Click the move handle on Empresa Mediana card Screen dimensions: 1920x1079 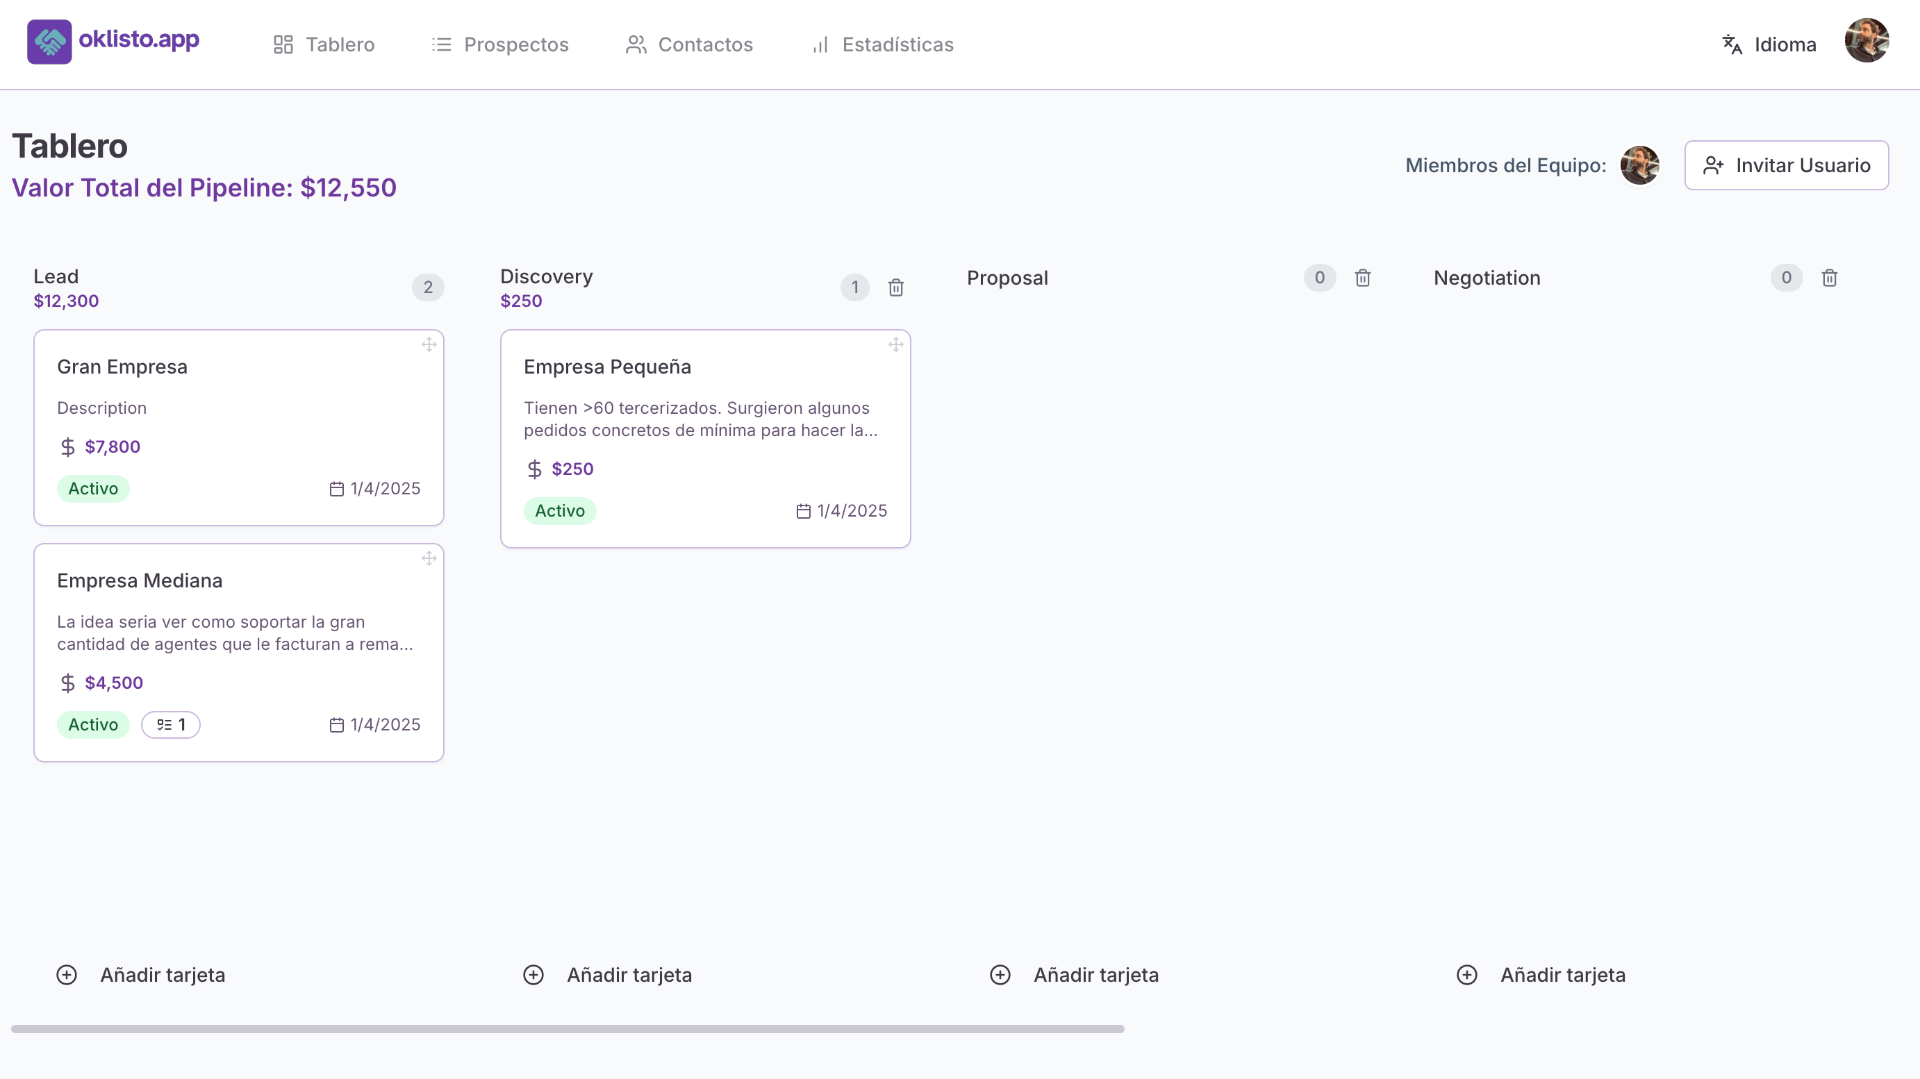(429, 559)
